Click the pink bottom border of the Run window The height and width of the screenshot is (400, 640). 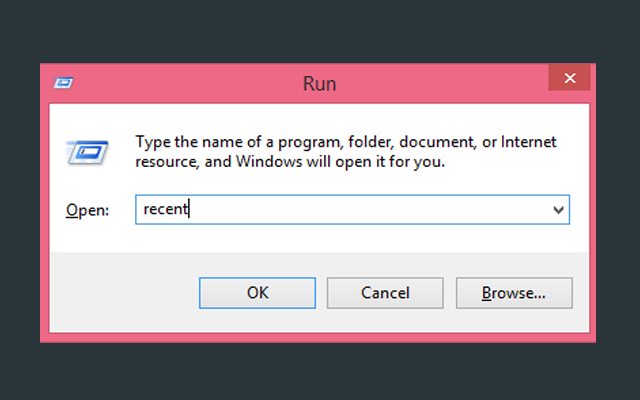[x=318, y=338]
